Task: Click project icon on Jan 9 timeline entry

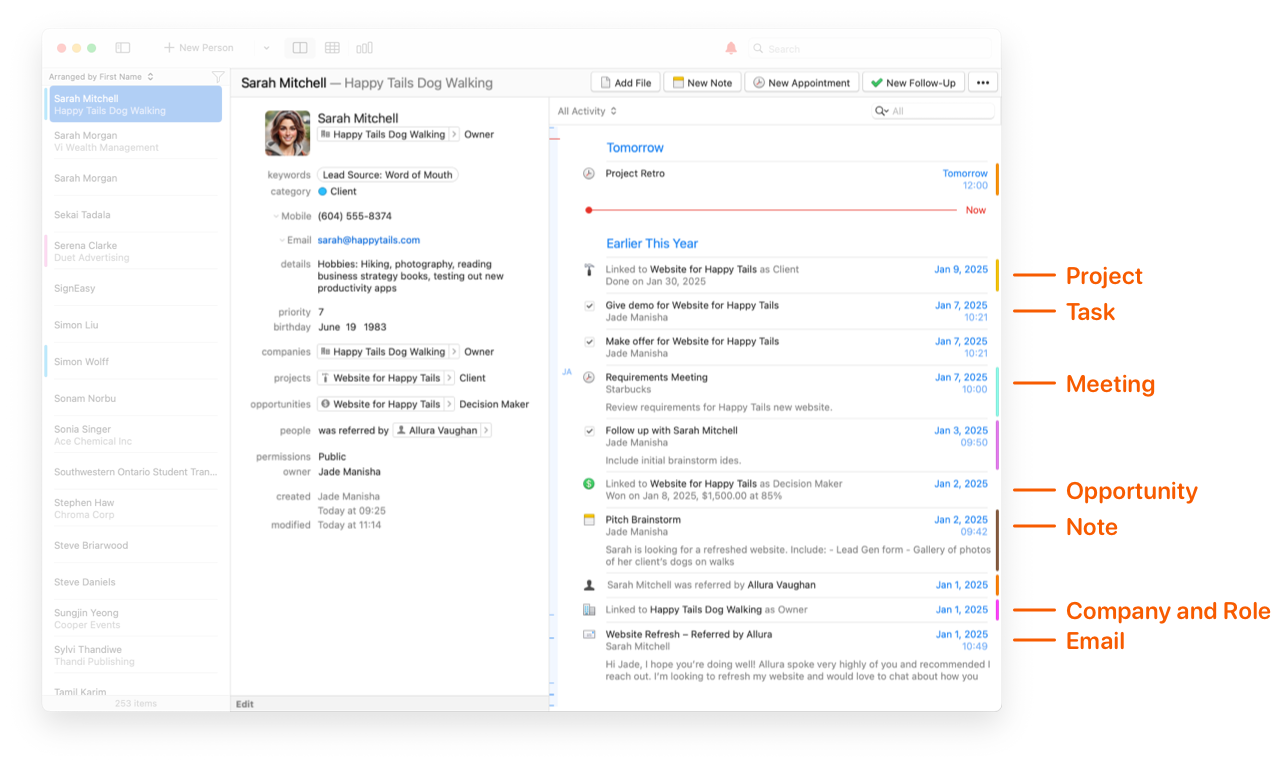Action: pos(589,269)
